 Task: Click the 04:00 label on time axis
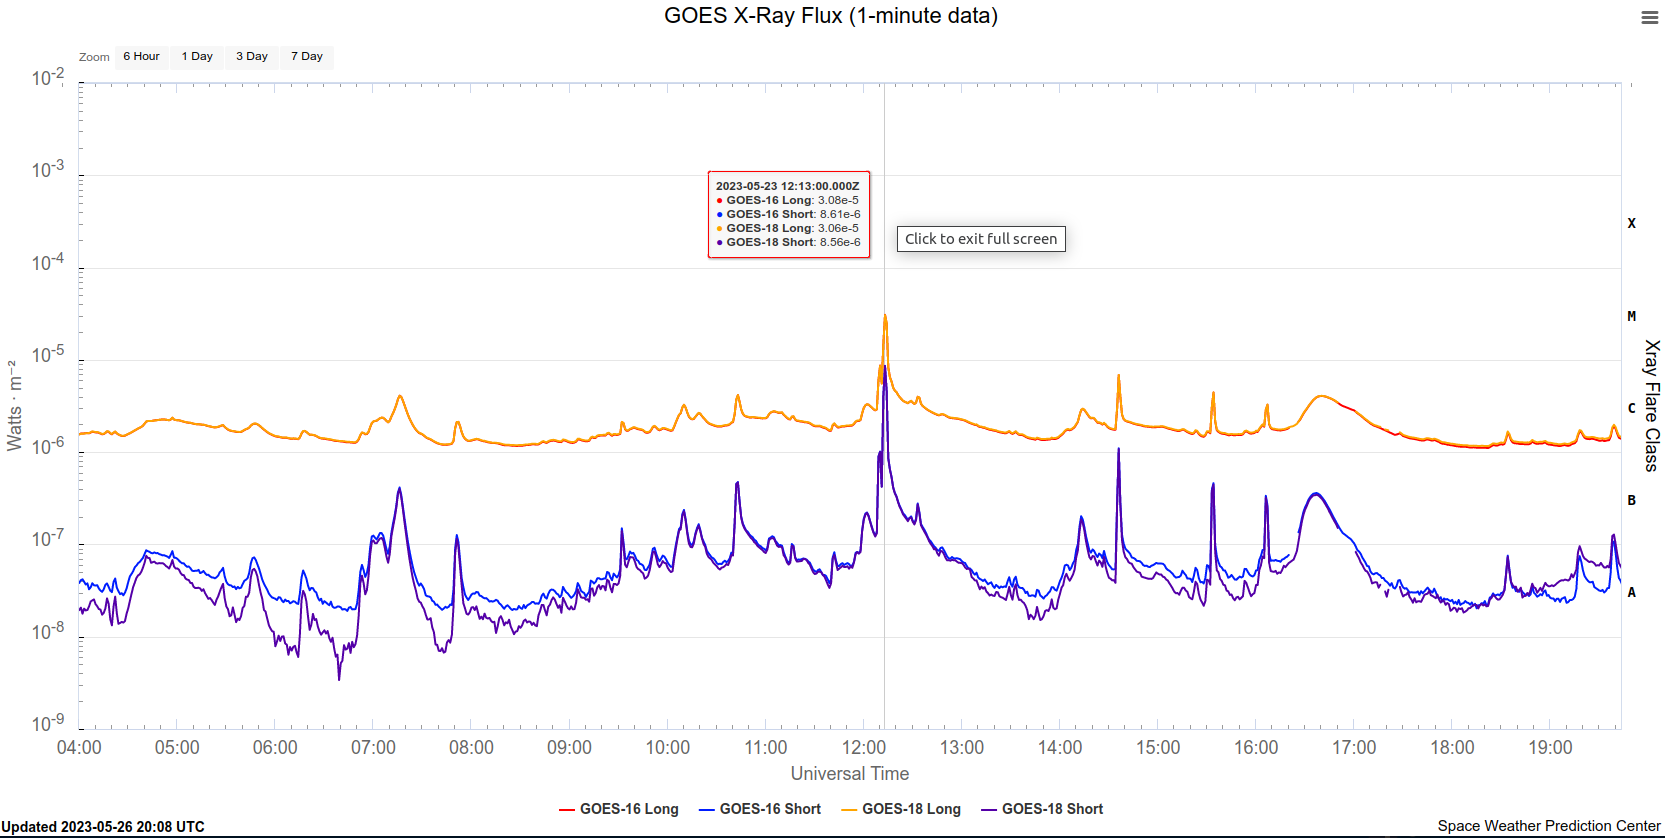click(79, 748)
